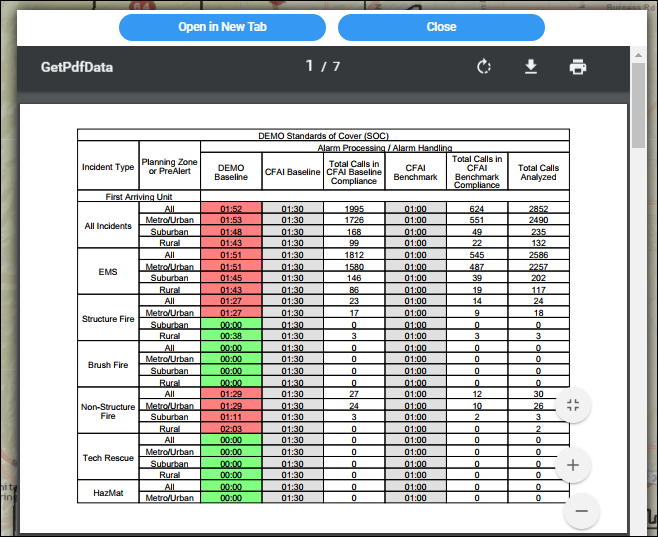658x537 pixels.
Task: Click the red 01:52 DEMO Baseline cell
Action: click(231, 209)
